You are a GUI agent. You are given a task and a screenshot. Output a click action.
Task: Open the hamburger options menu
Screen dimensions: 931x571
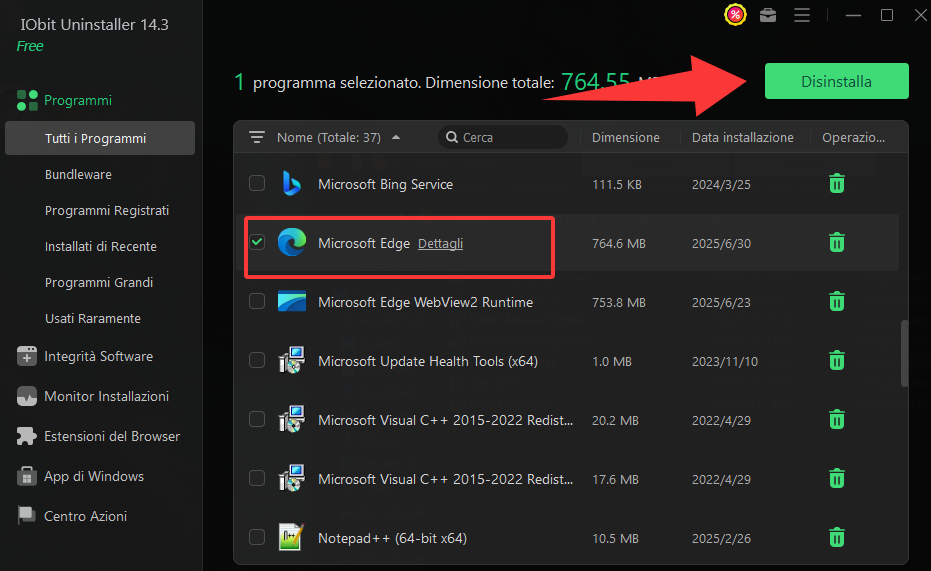pyautogui.click(x=802, y=15)
